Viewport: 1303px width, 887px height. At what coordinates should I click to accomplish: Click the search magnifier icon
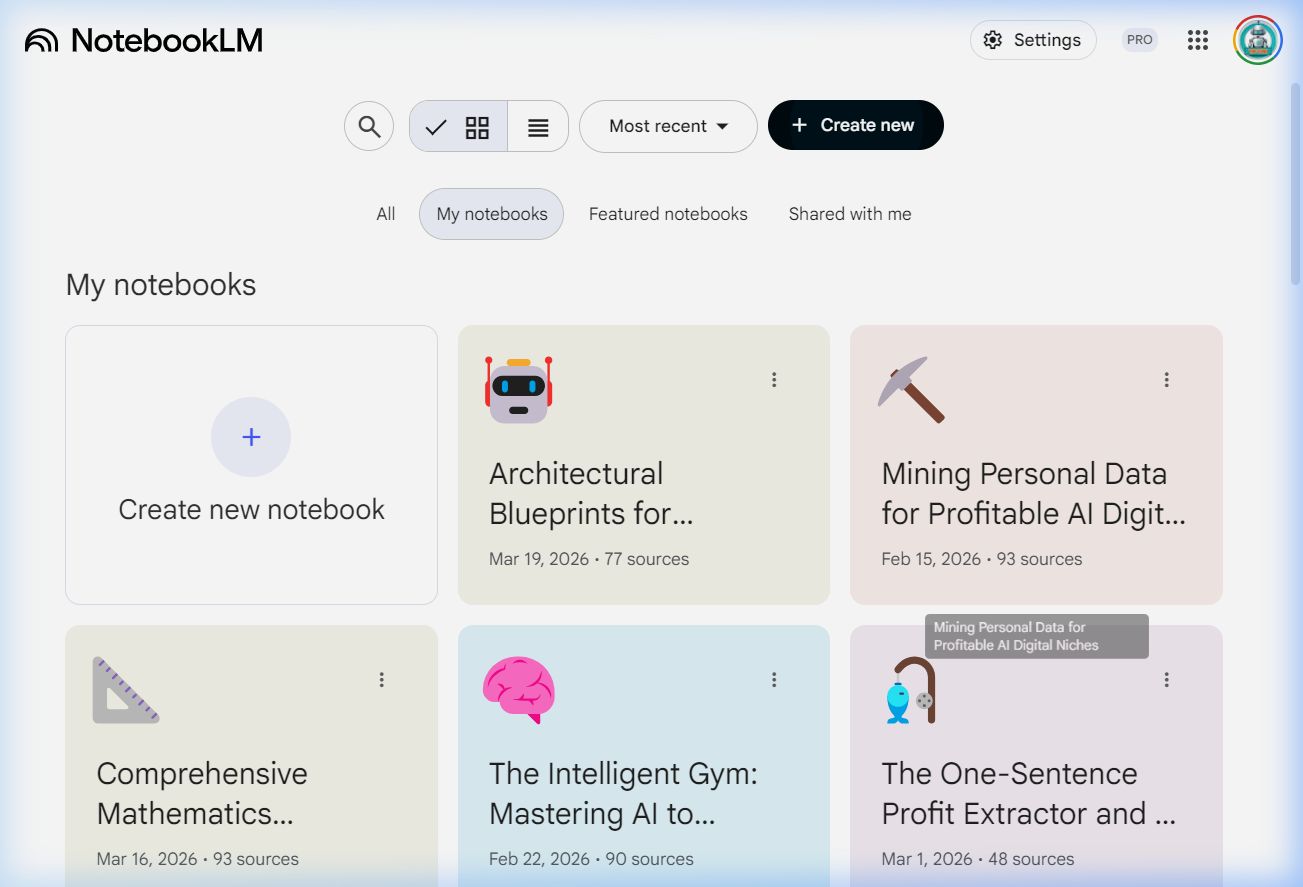(x=369, y=127)
